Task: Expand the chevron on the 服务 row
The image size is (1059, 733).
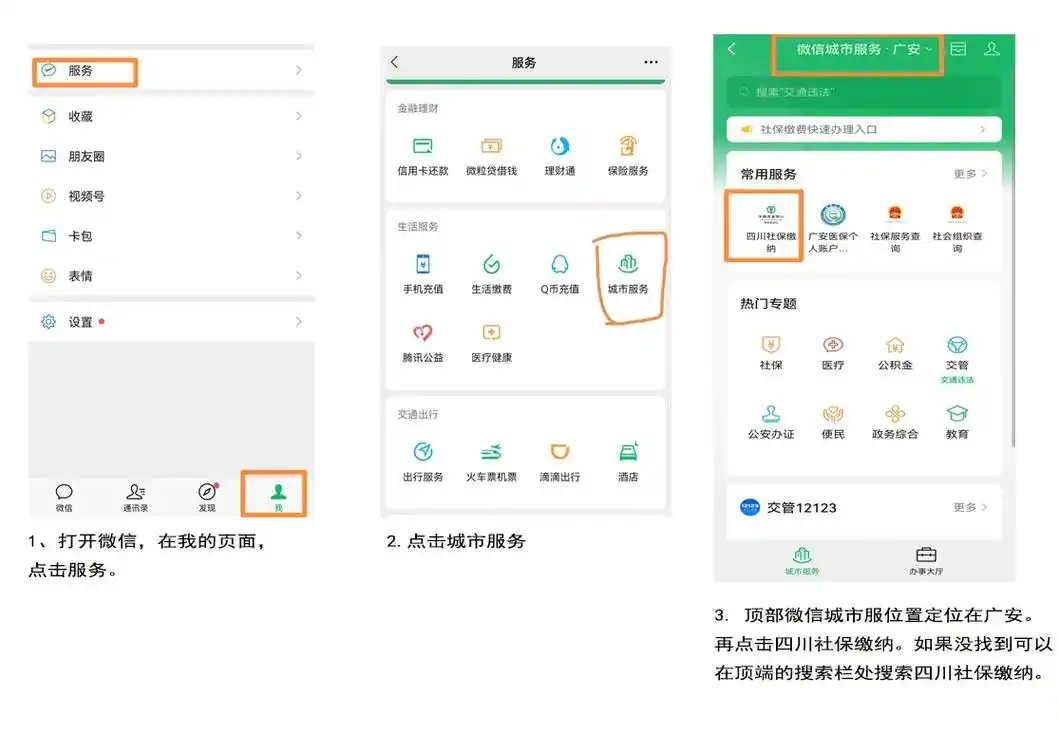Action: coord(299,70)
